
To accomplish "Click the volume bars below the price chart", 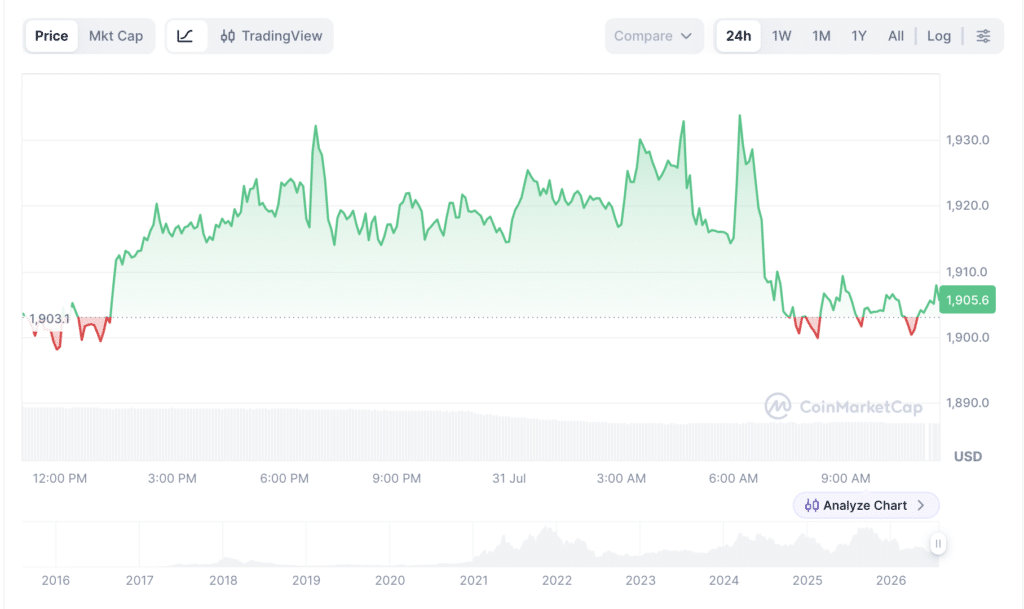I will 481,435.
